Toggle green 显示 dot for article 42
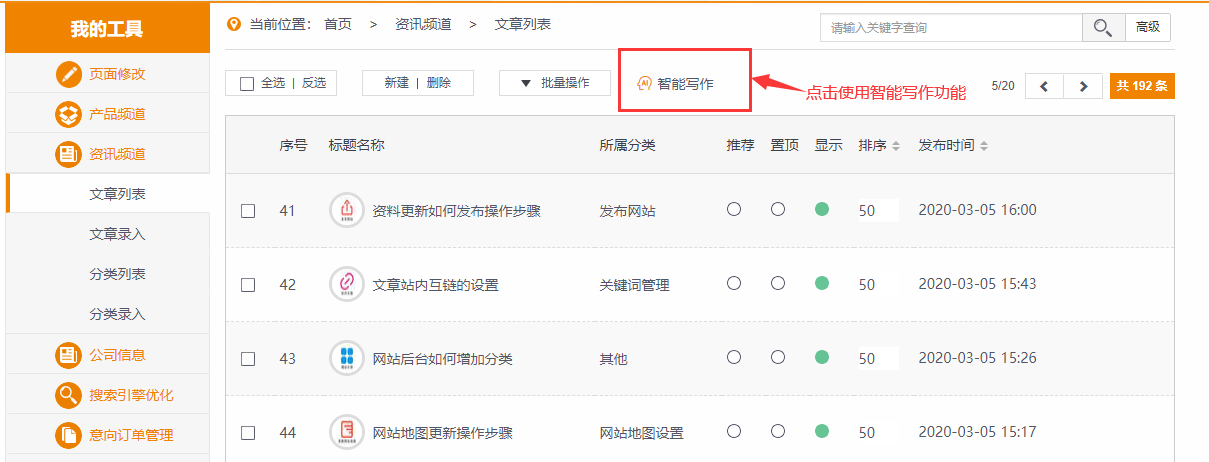Screen dimensions: 1209x462 (x=822, y=283)
